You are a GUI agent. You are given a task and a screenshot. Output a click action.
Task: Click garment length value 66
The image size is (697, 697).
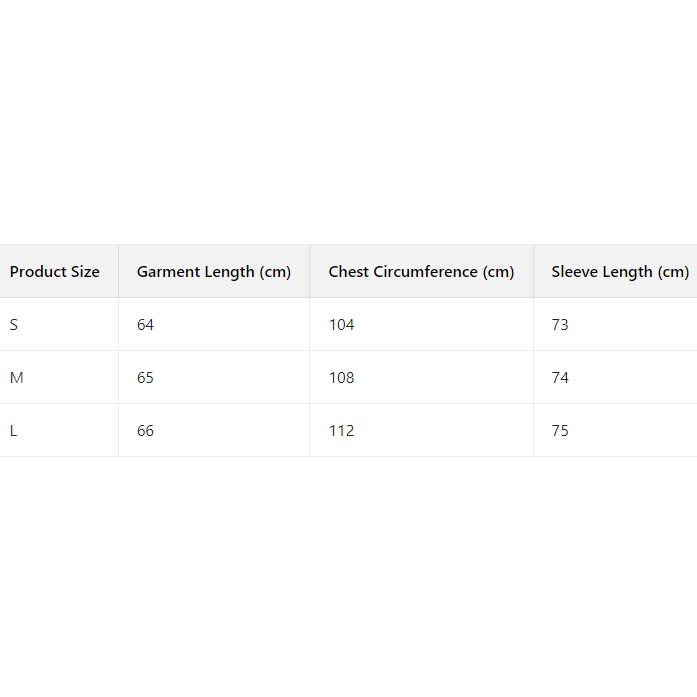146,431
